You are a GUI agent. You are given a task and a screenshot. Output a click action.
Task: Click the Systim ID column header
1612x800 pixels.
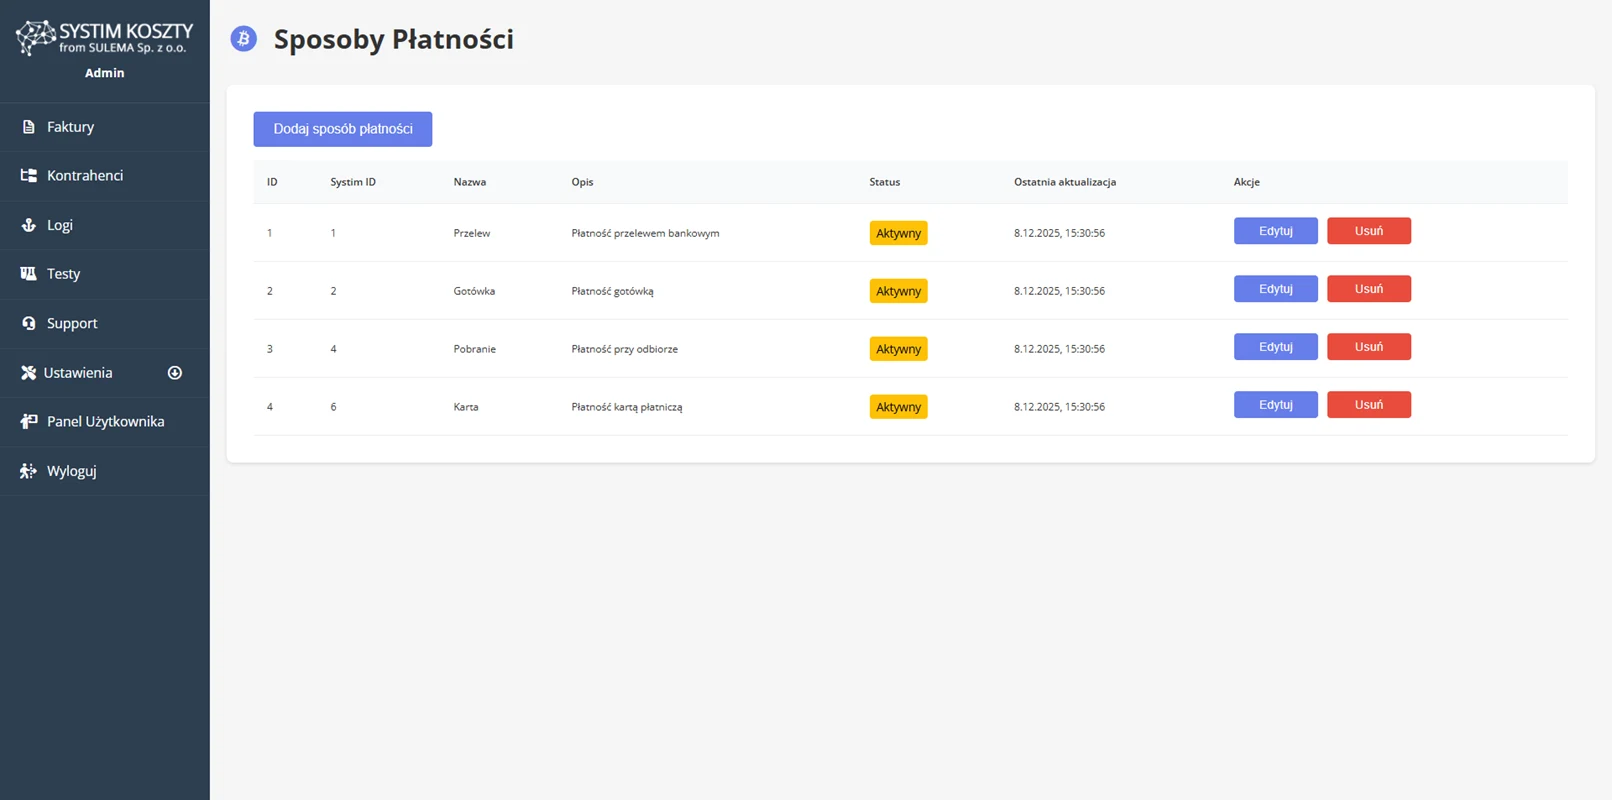(x=353, y=182)
